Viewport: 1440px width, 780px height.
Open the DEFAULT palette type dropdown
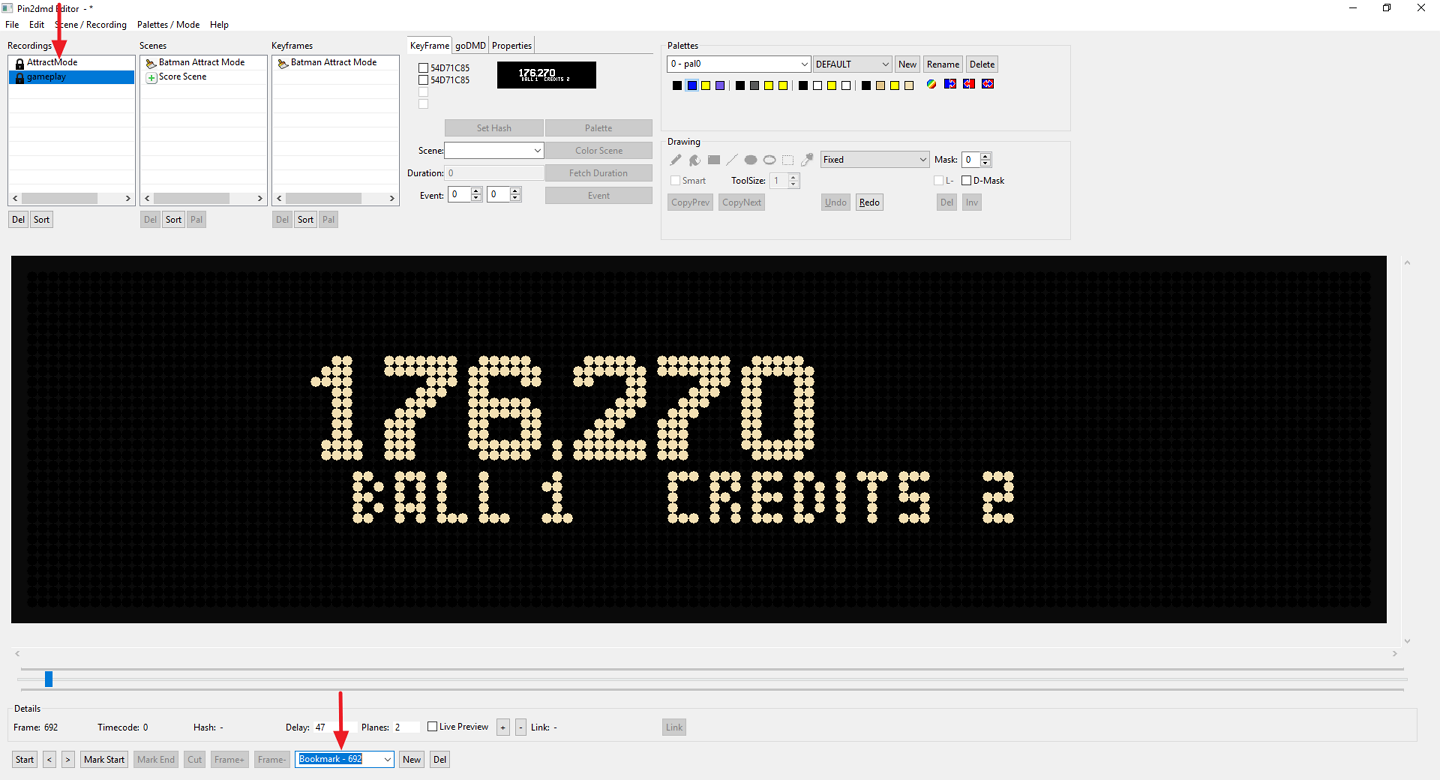tap(852, 64)
